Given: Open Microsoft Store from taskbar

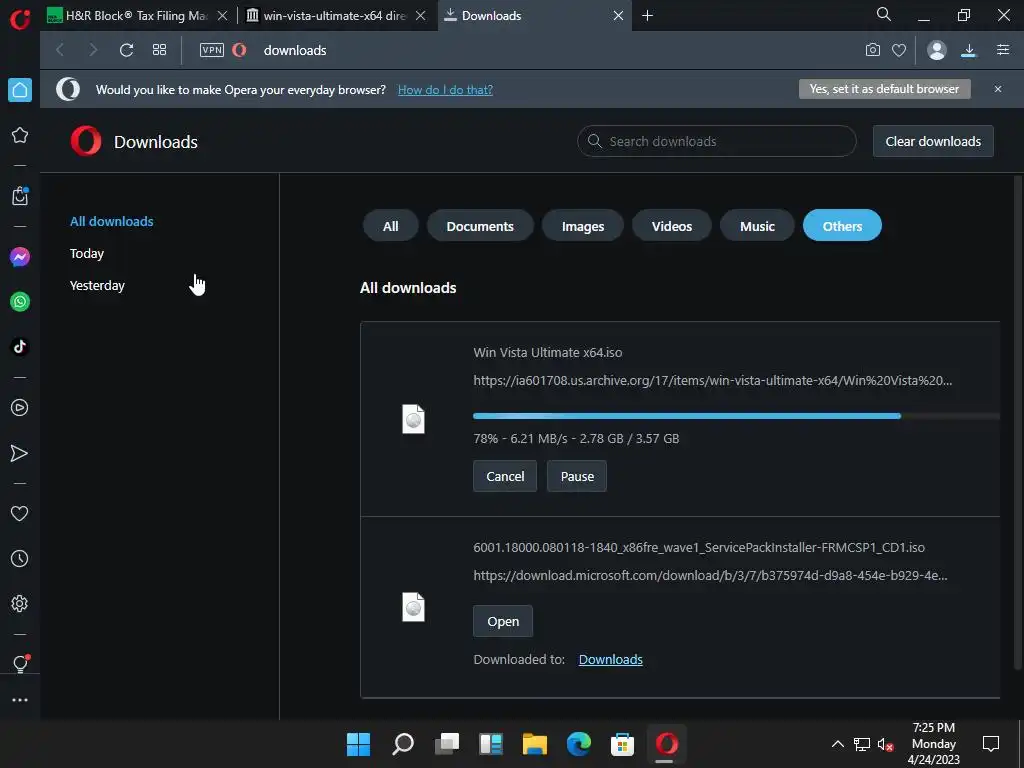Looking at the screenshot, I should click(x=622, y=744).
